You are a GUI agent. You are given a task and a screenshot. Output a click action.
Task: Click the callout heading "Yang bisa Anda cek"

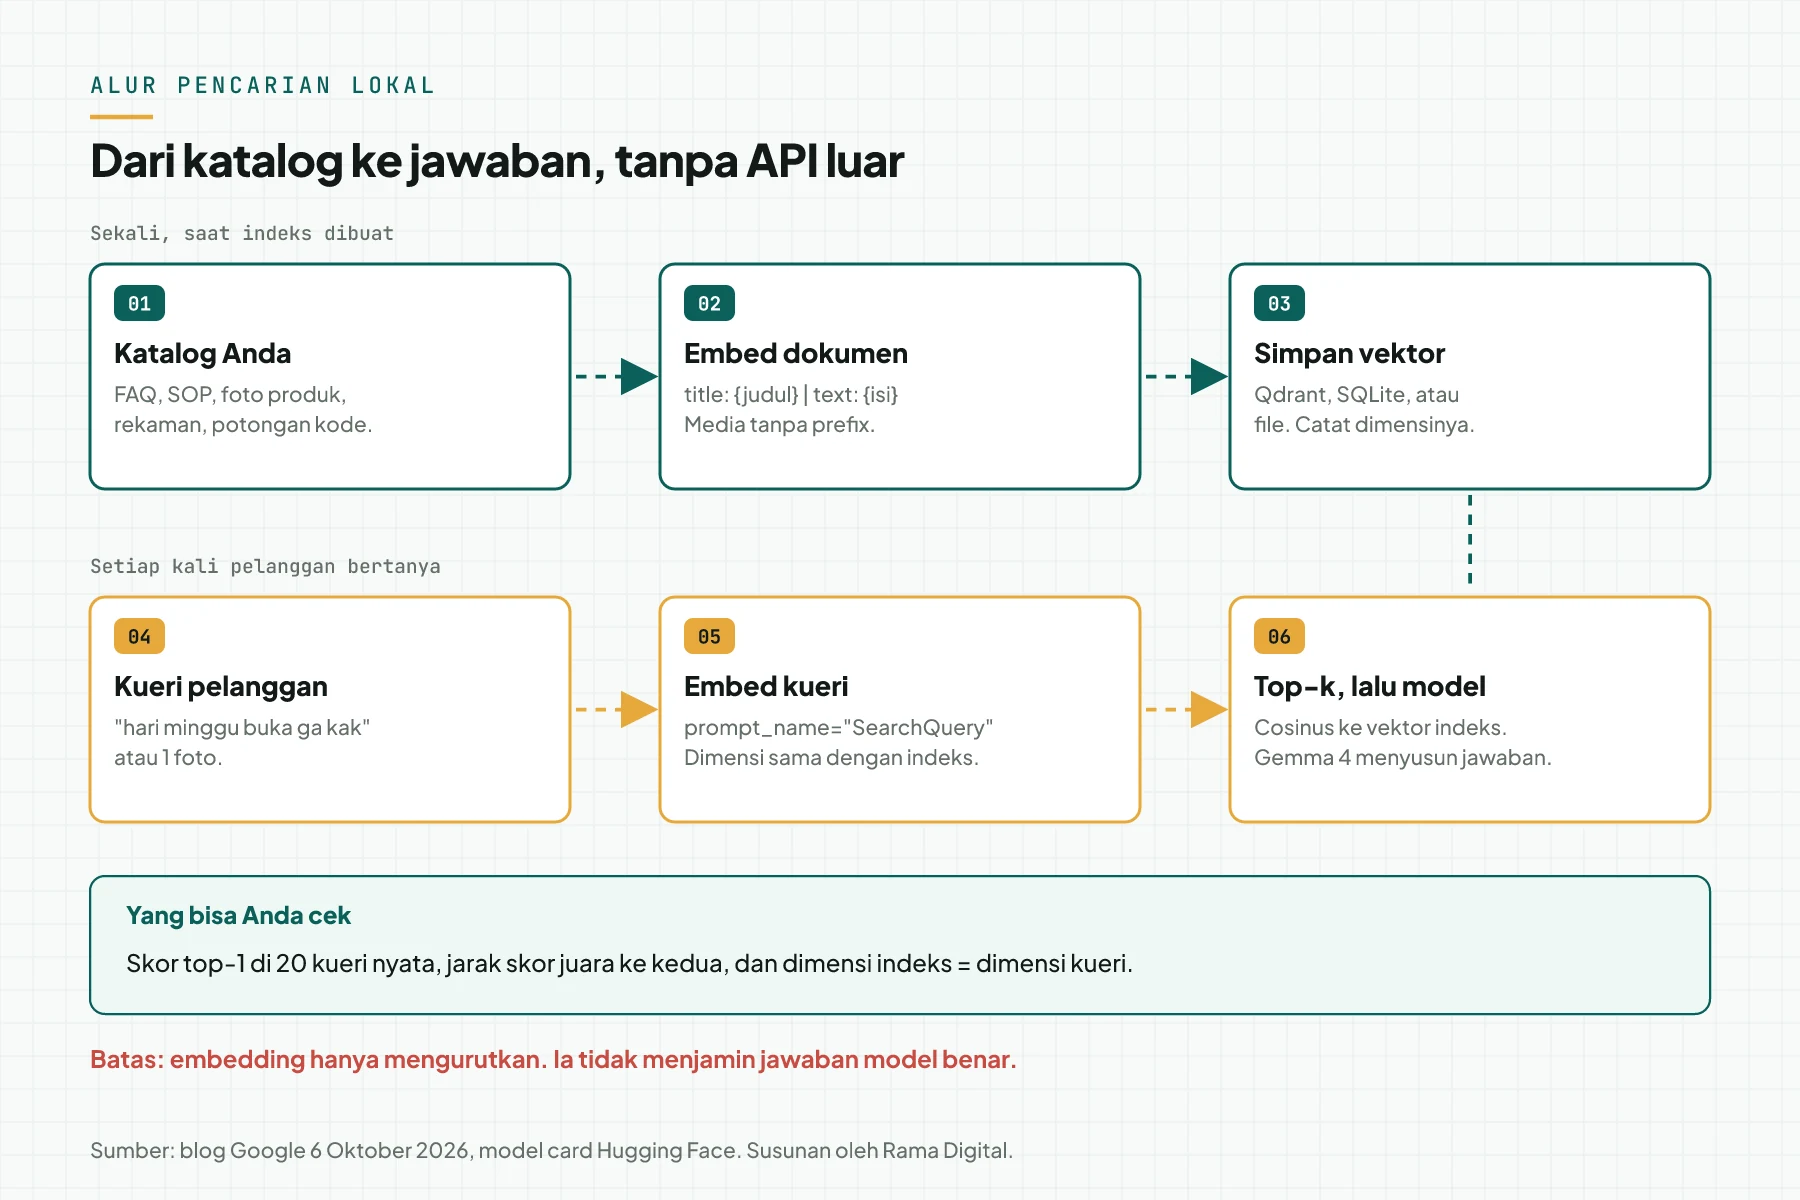click(238, 916)
